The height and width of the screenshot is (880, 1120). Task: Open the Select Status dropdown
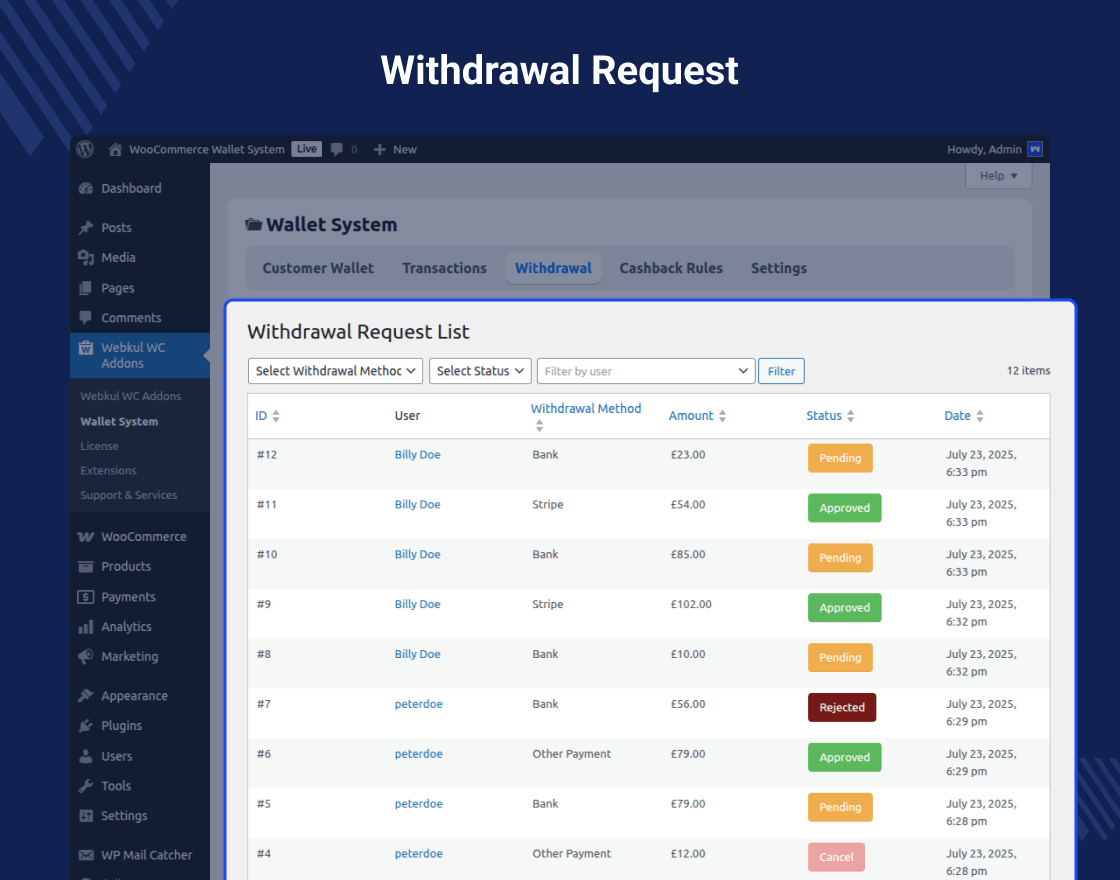pyautogui.click(x=480, y=371)
